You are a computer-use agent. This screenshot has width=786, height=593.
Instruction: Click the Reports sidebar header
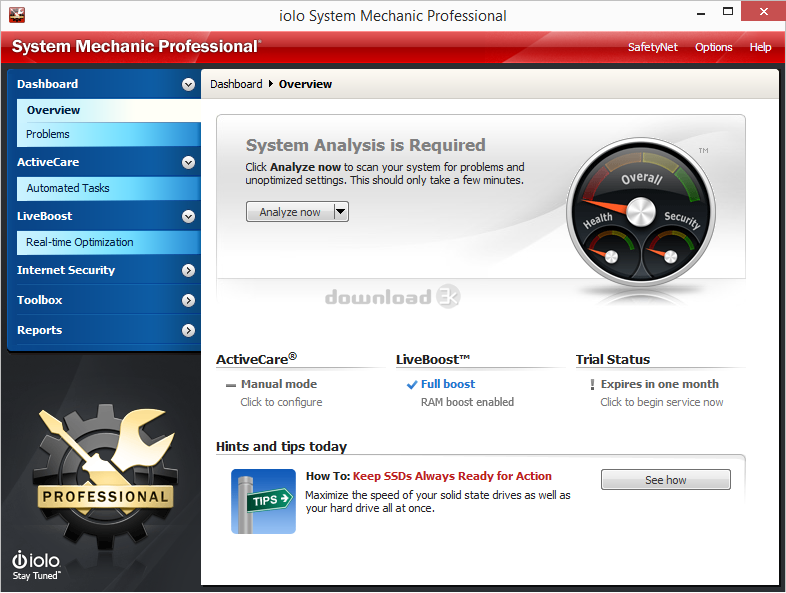[x=40, y=330]
